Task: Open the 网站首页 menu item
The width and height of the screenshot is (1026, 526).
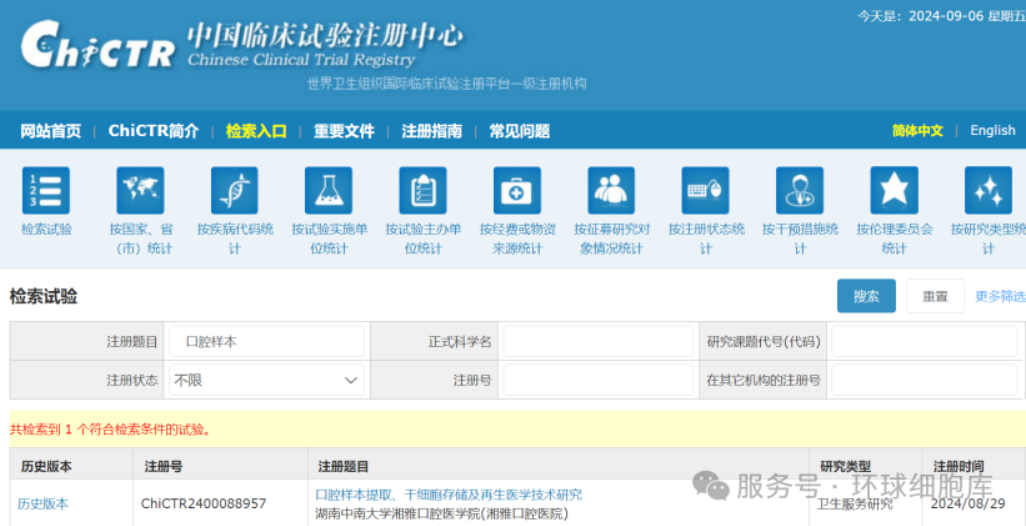Action: pyautogui.click(x=51, y=131)
